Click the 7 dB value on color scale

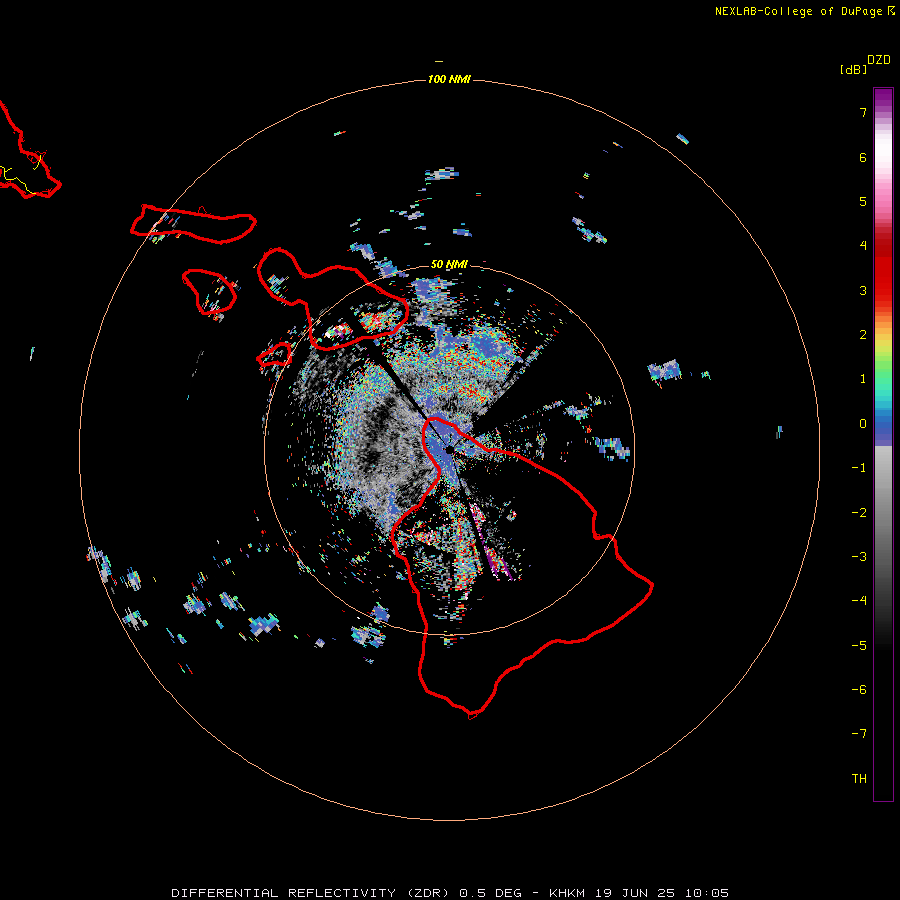tap(863, 112)
